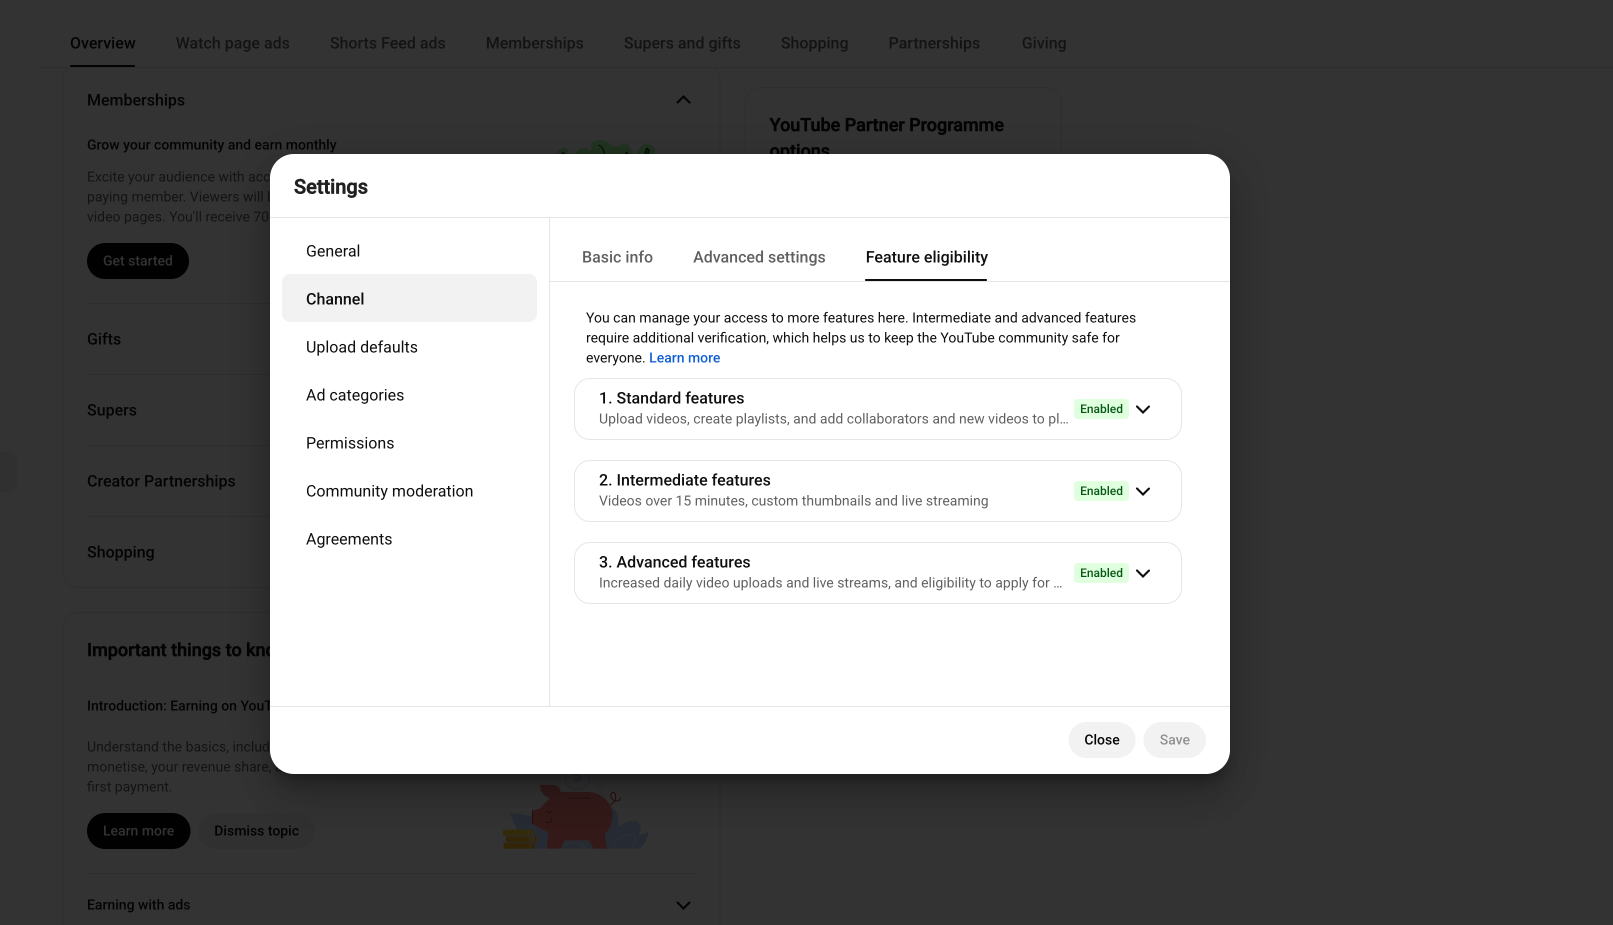Expand the Intermediate features section chevron
1613x925 pixels.
pos(1143,491)
